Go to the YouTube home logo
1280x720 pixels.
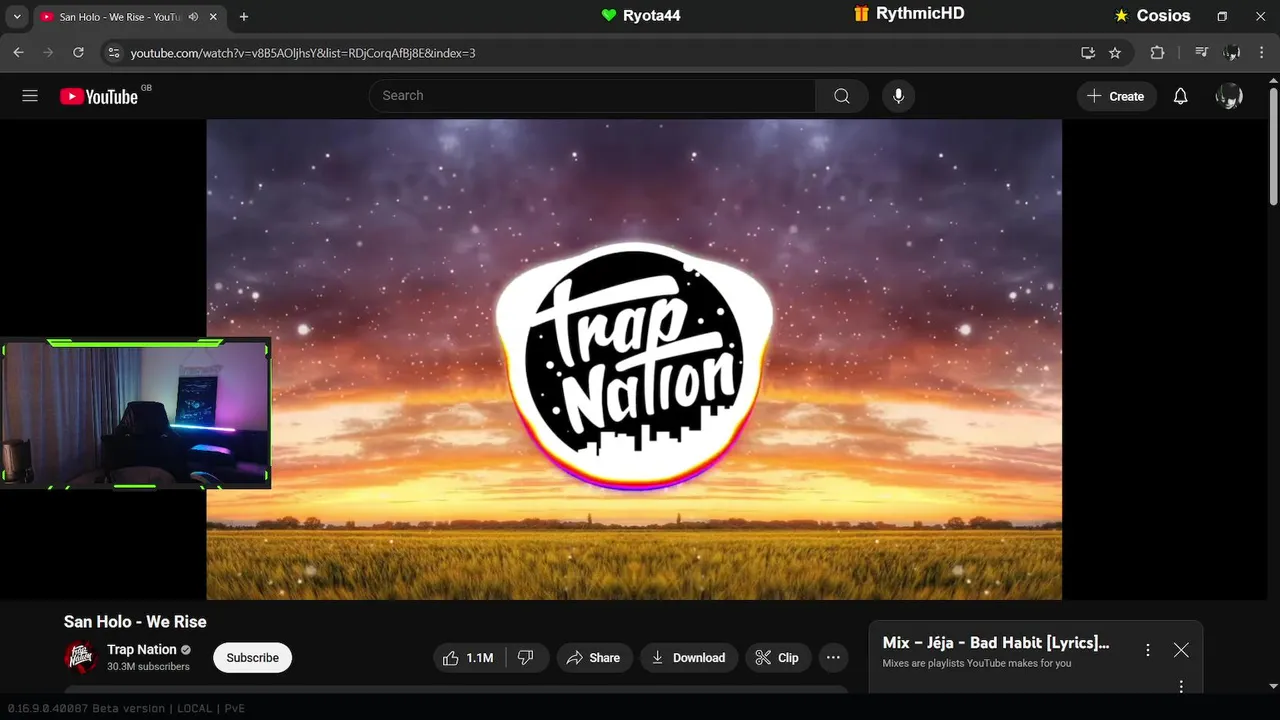pyautogui.click(x=99, y=96)
